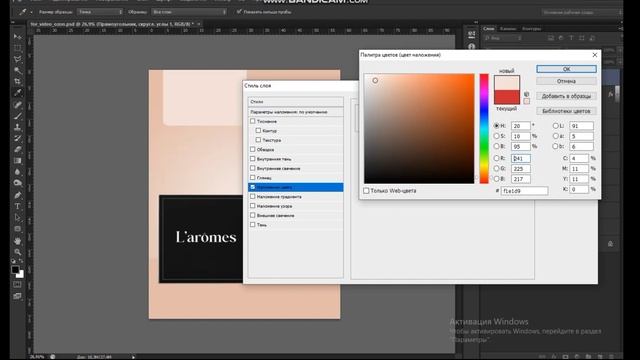Image resolution: width=640 pixels, height=360 pixels.
Task: Open Библиотеки цветов button
Action: pyautogui.click(x=566, y=111)
